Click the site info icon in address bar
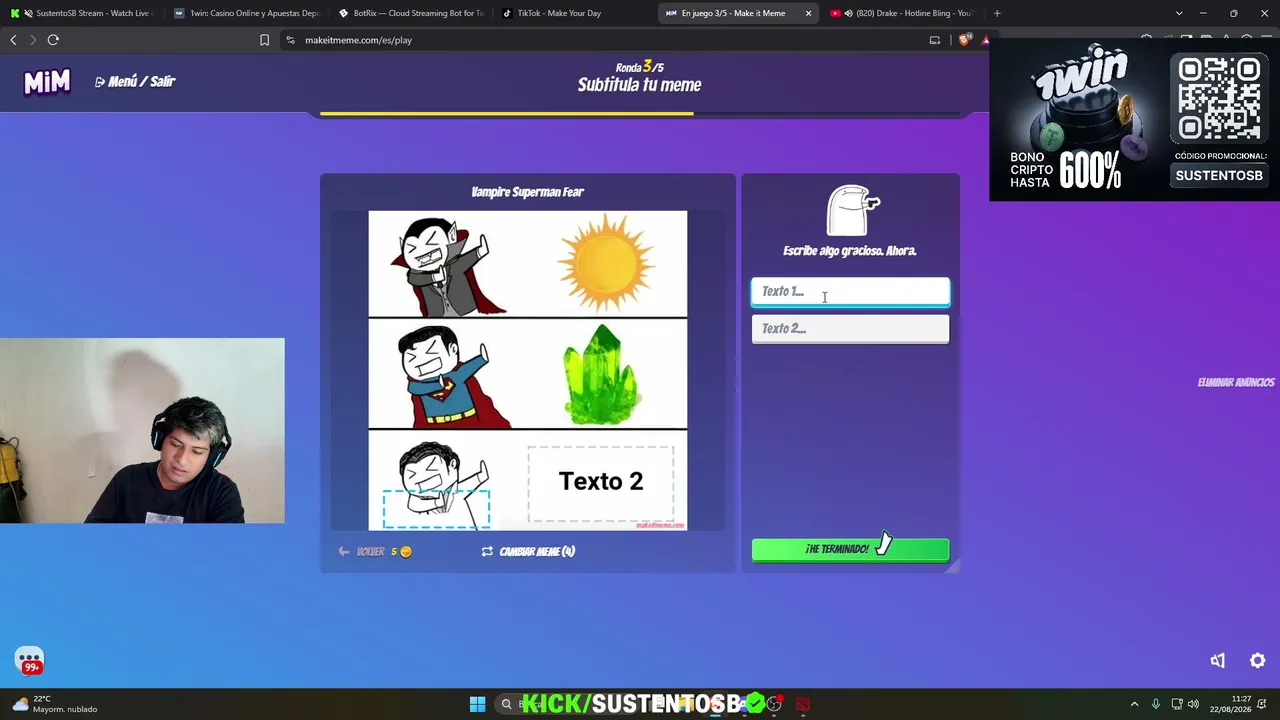This screenshot has height=720, width=1280. [x=290, y=40]
